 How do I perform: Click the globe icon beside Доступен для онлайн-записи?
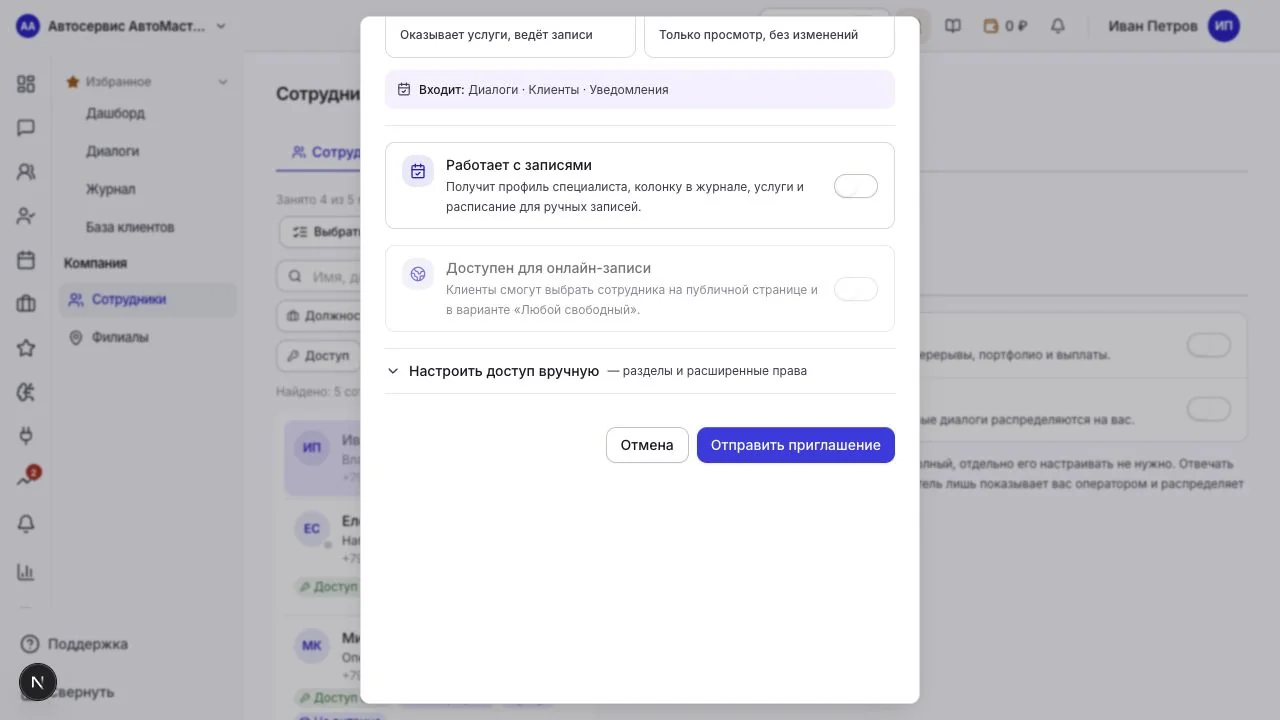point(418,274)
